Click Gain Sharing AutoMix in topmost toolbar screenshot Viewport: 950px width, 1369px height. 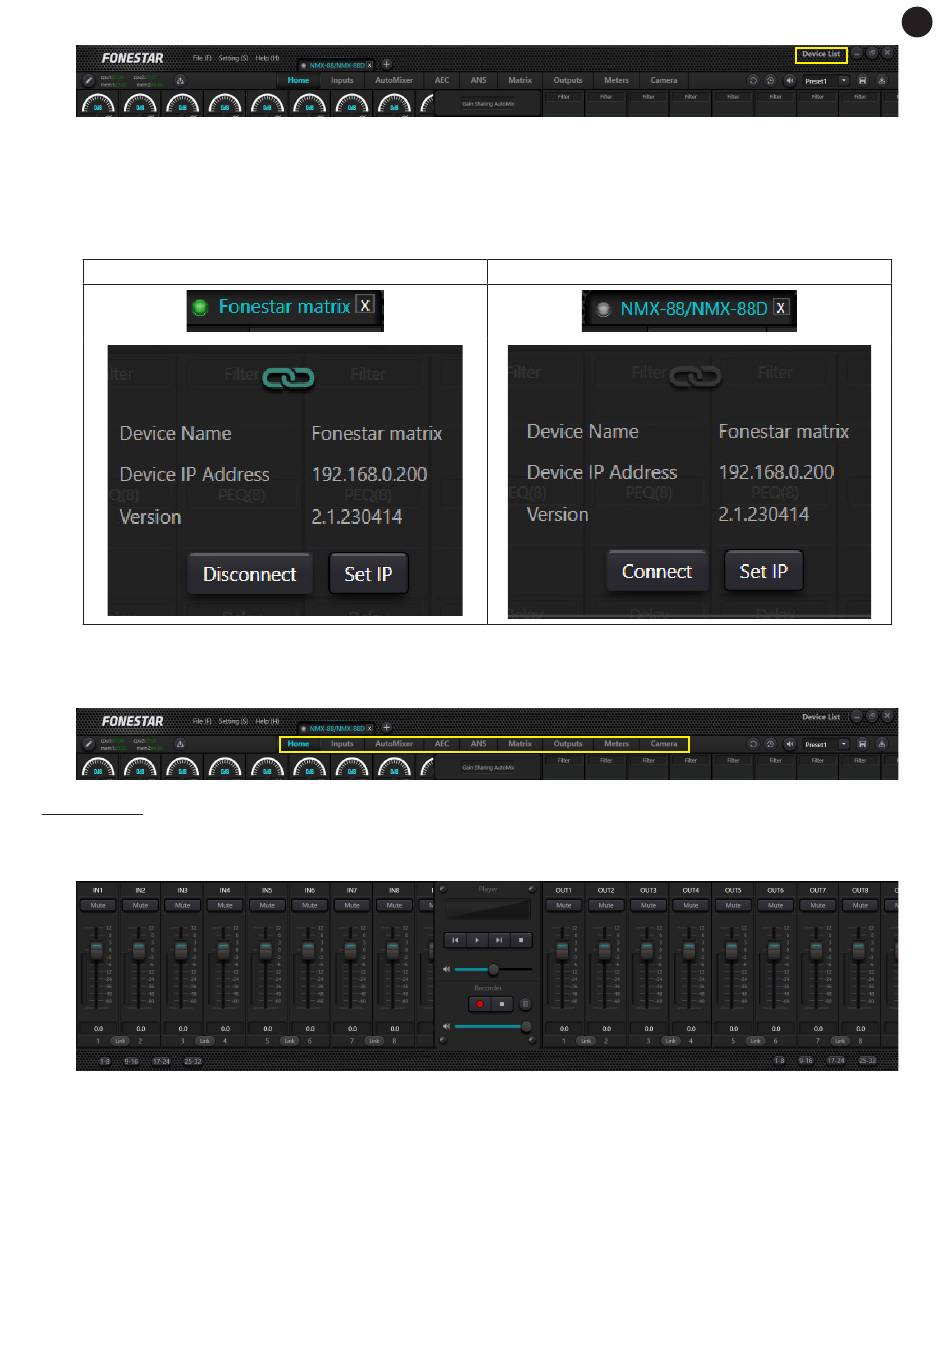pos(488,103)
